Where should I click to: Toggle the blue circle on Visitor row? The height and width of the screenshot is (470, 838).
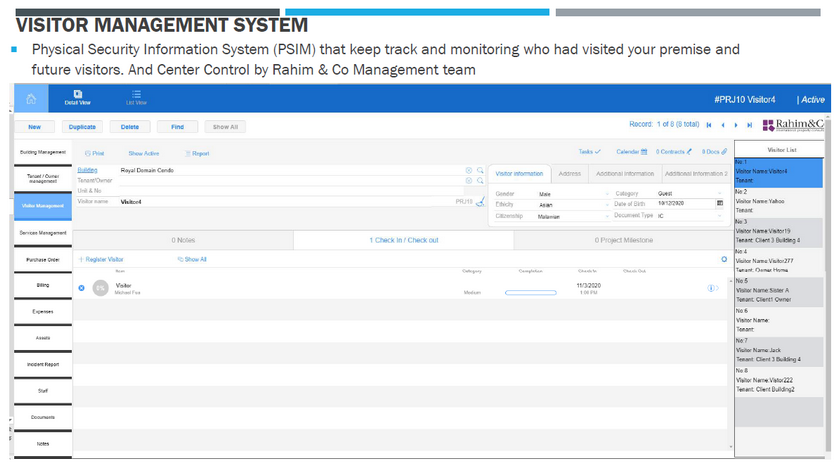pos(82,288)
